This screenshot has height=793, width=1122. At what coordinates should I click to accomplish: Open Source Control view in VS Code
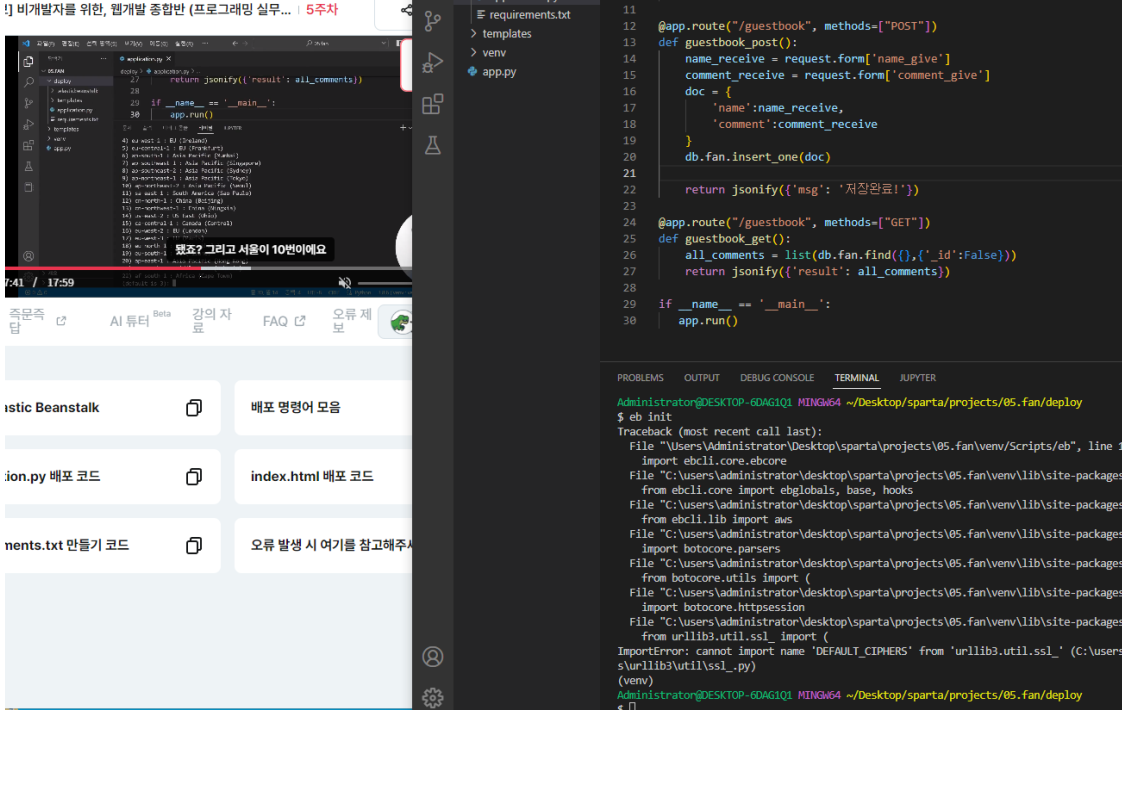pyautogui.click(x=433, y=21)
